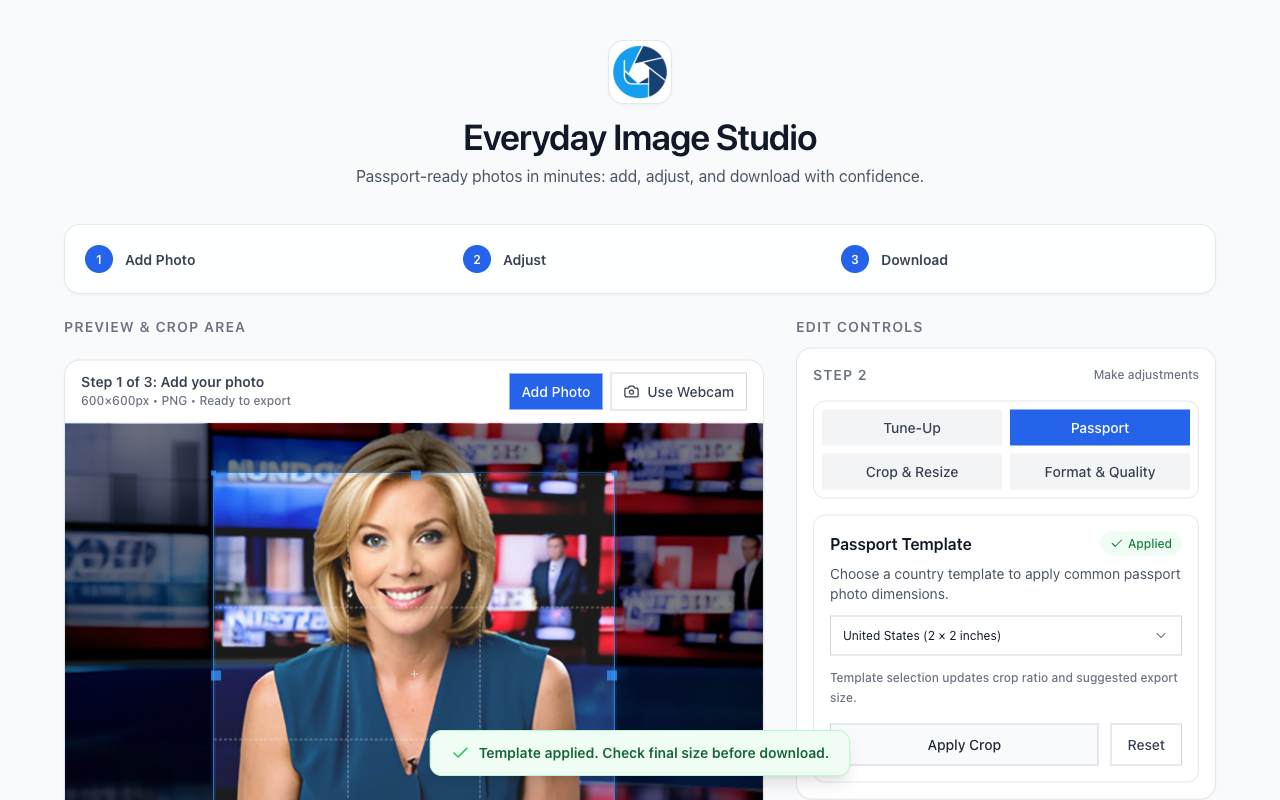This screenshot has height=800, width=1280.
Task: Select the Step 2 Adjust circle badge
Action: tap(476, 259)
